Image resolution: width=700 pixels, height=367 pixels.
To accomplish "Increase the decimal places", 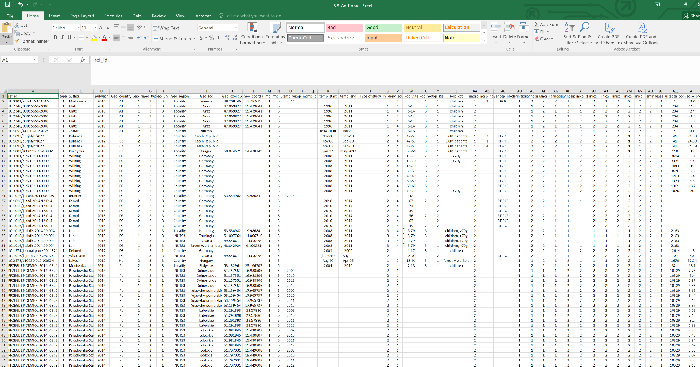I will coord(228,38).
